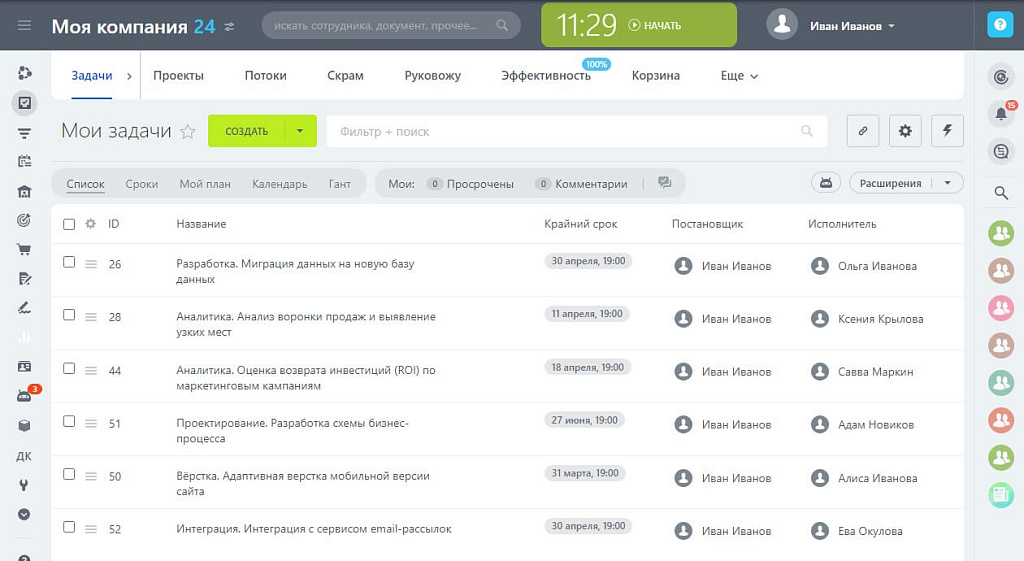The width and height of the screenshot is (1024, 561).
Task: Tick the checkbox for task 26
Action: [x=69, y=262]
